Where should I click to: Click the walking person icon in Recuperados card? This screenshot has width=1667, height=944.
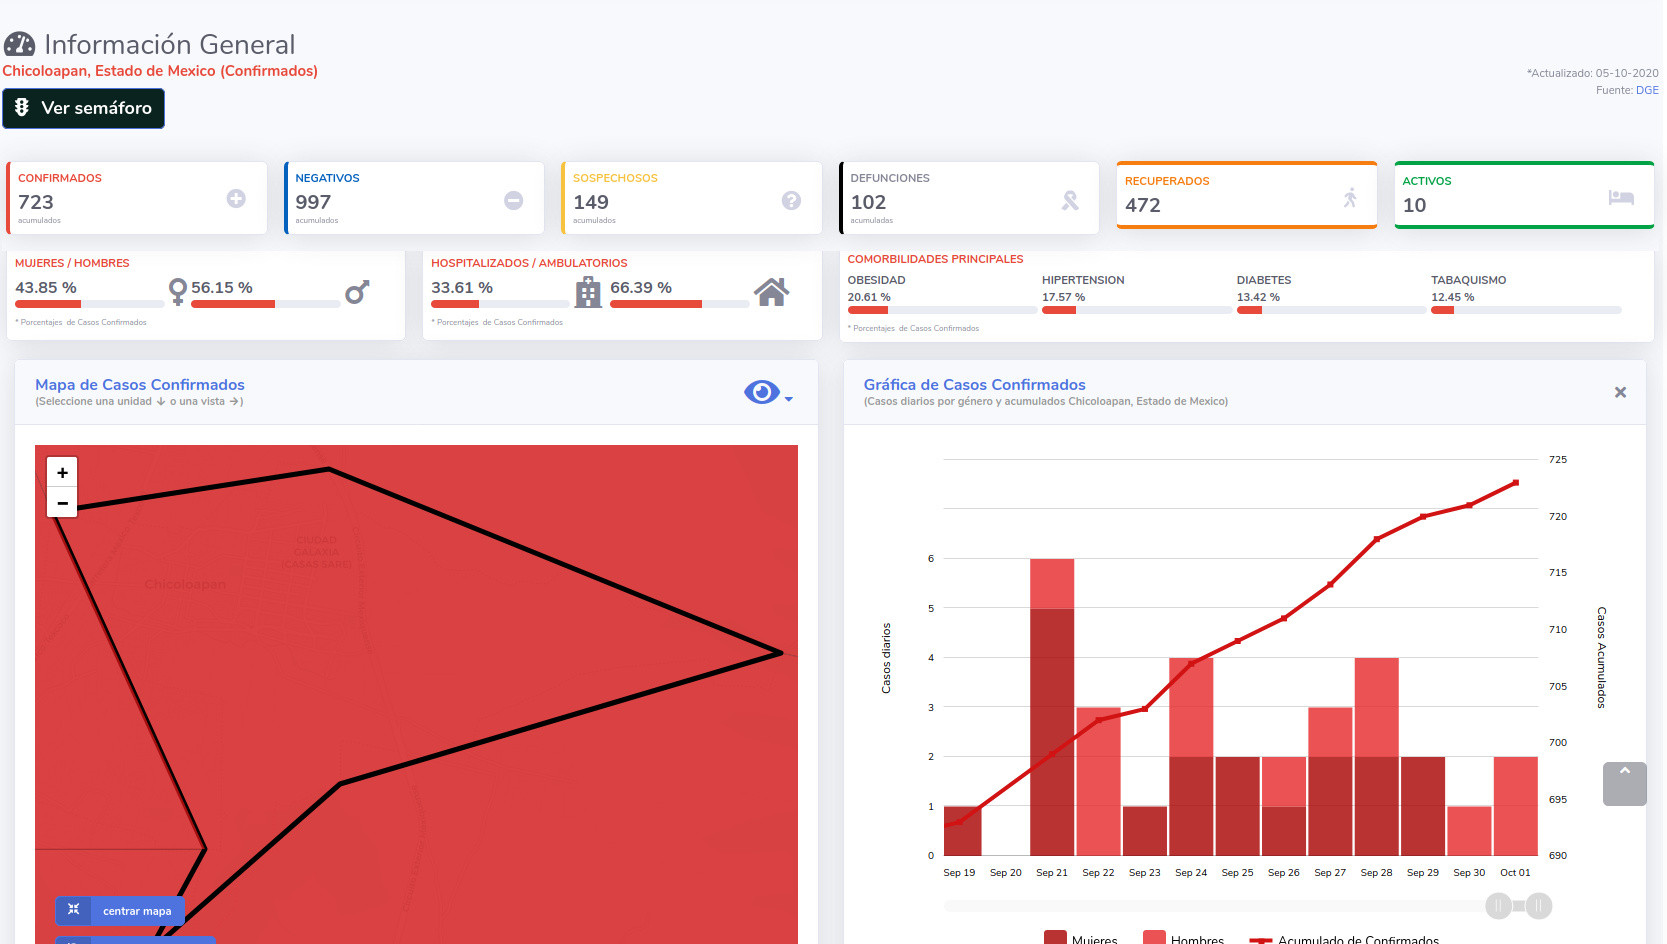[x=1350, y=197]
